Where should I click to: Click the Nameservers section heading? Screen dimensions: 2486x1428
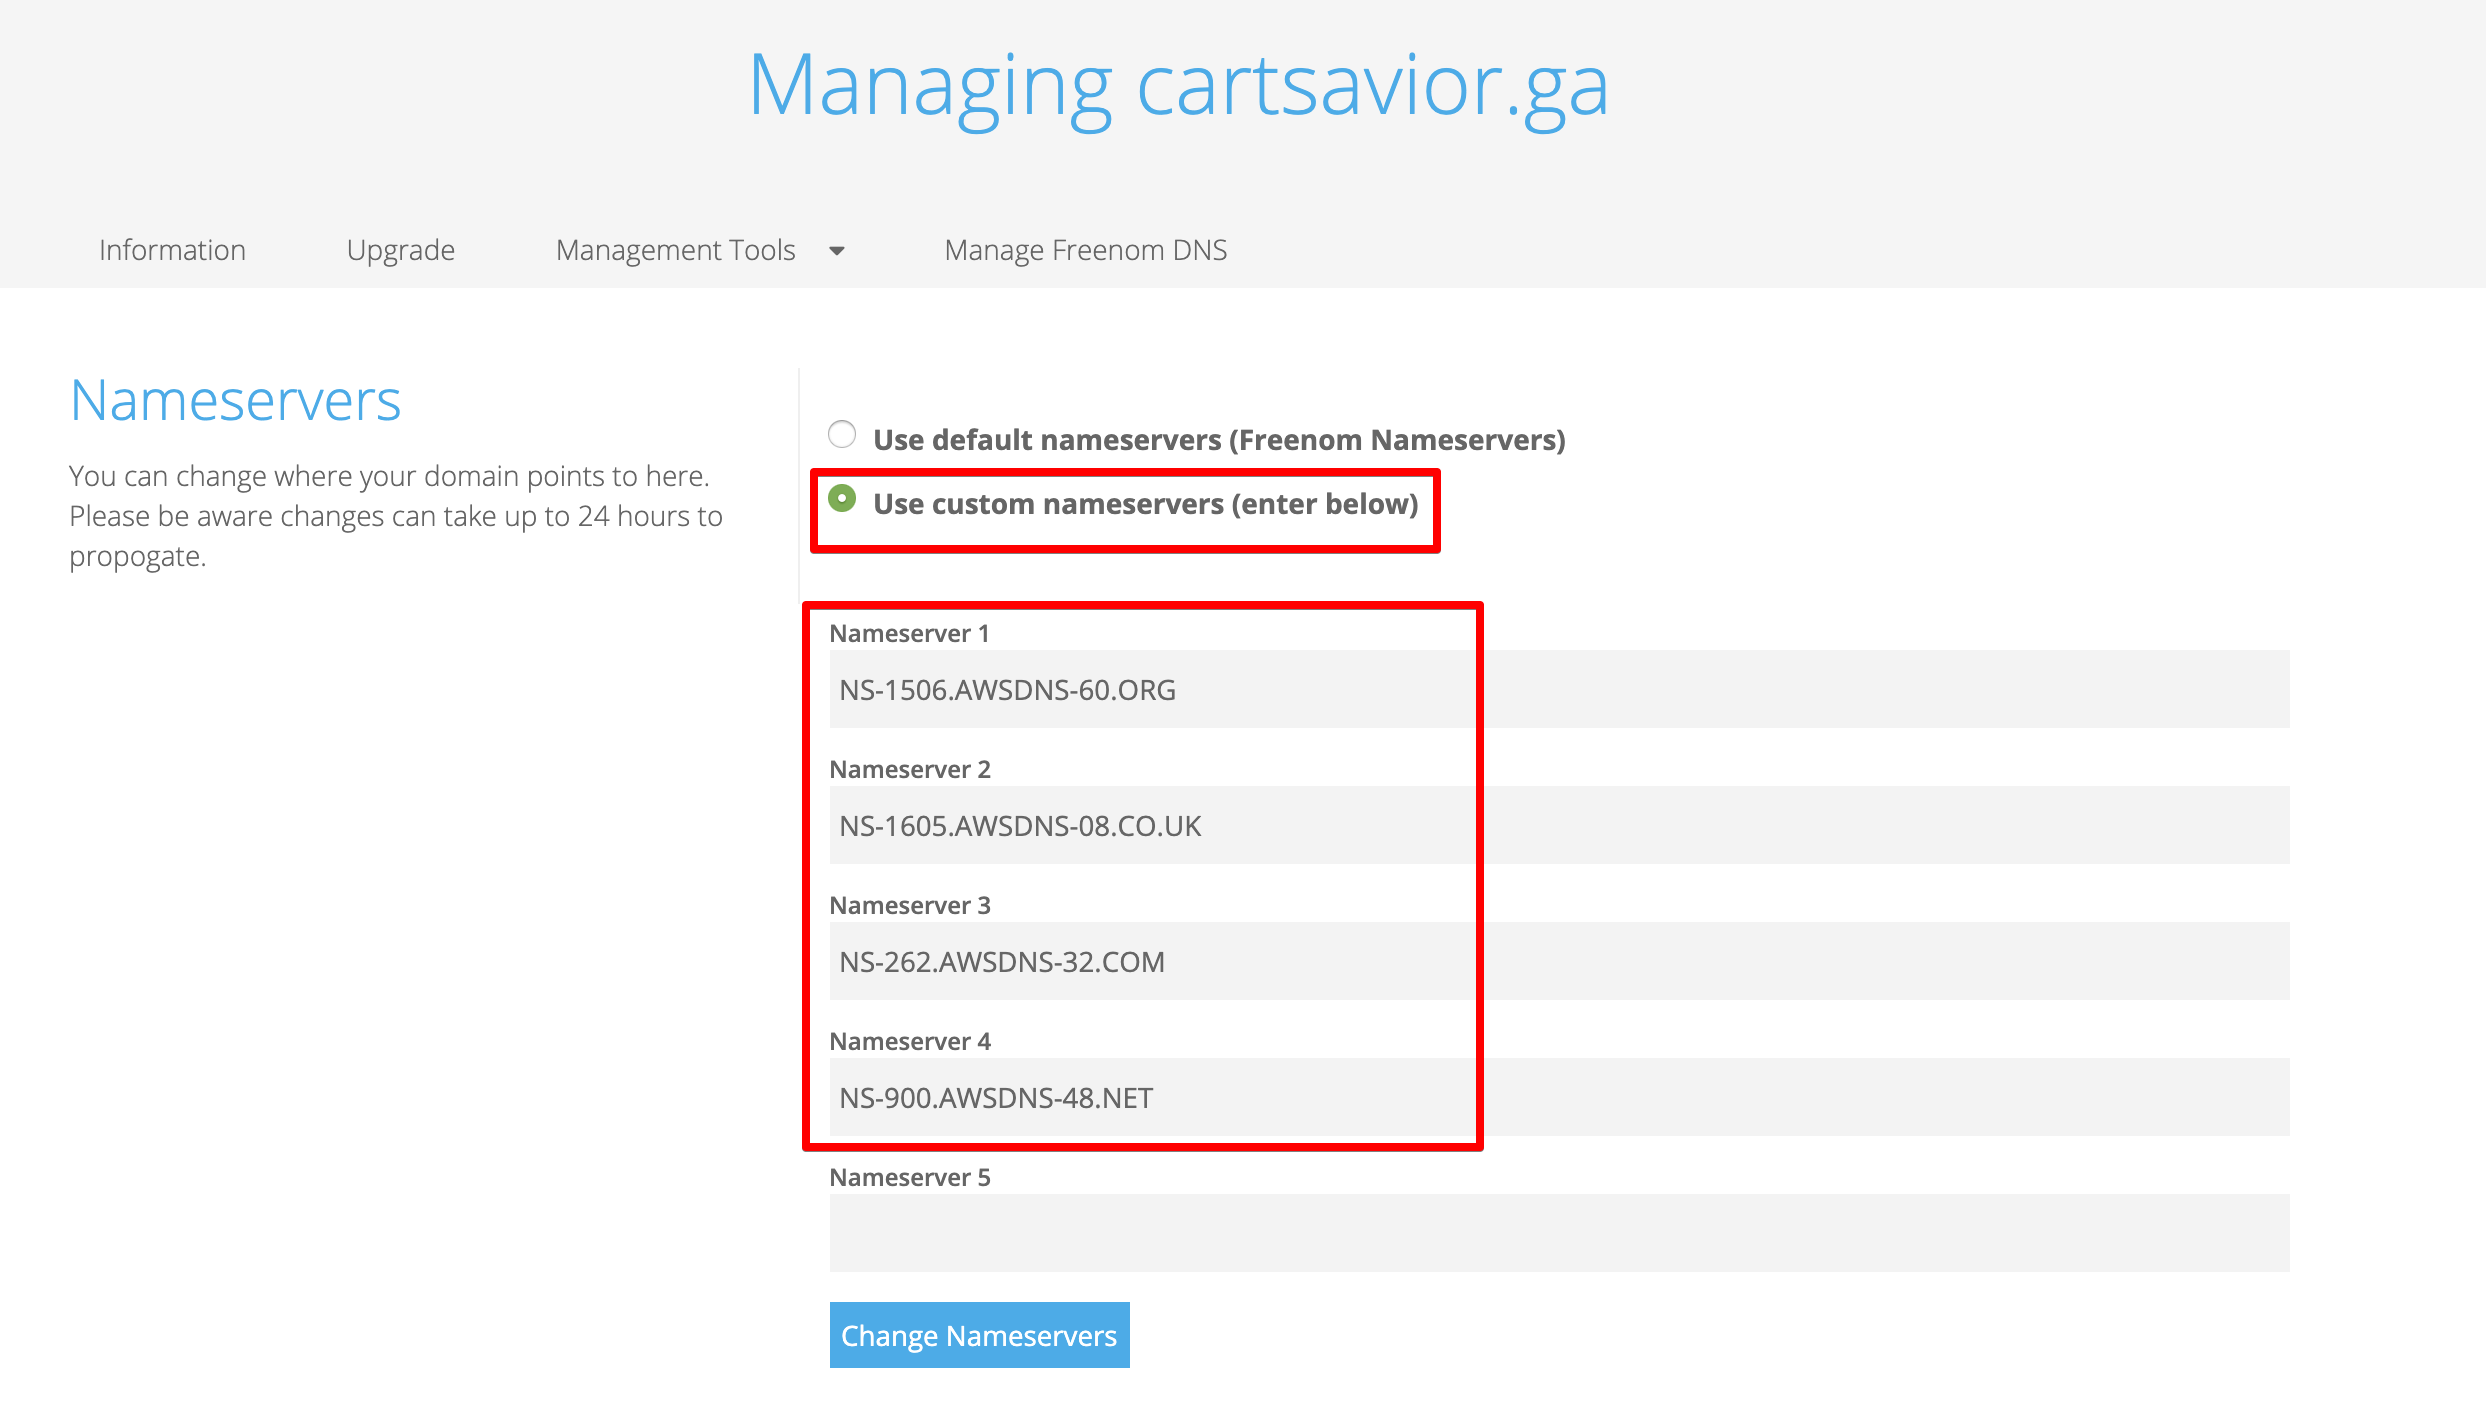[235, 401]
